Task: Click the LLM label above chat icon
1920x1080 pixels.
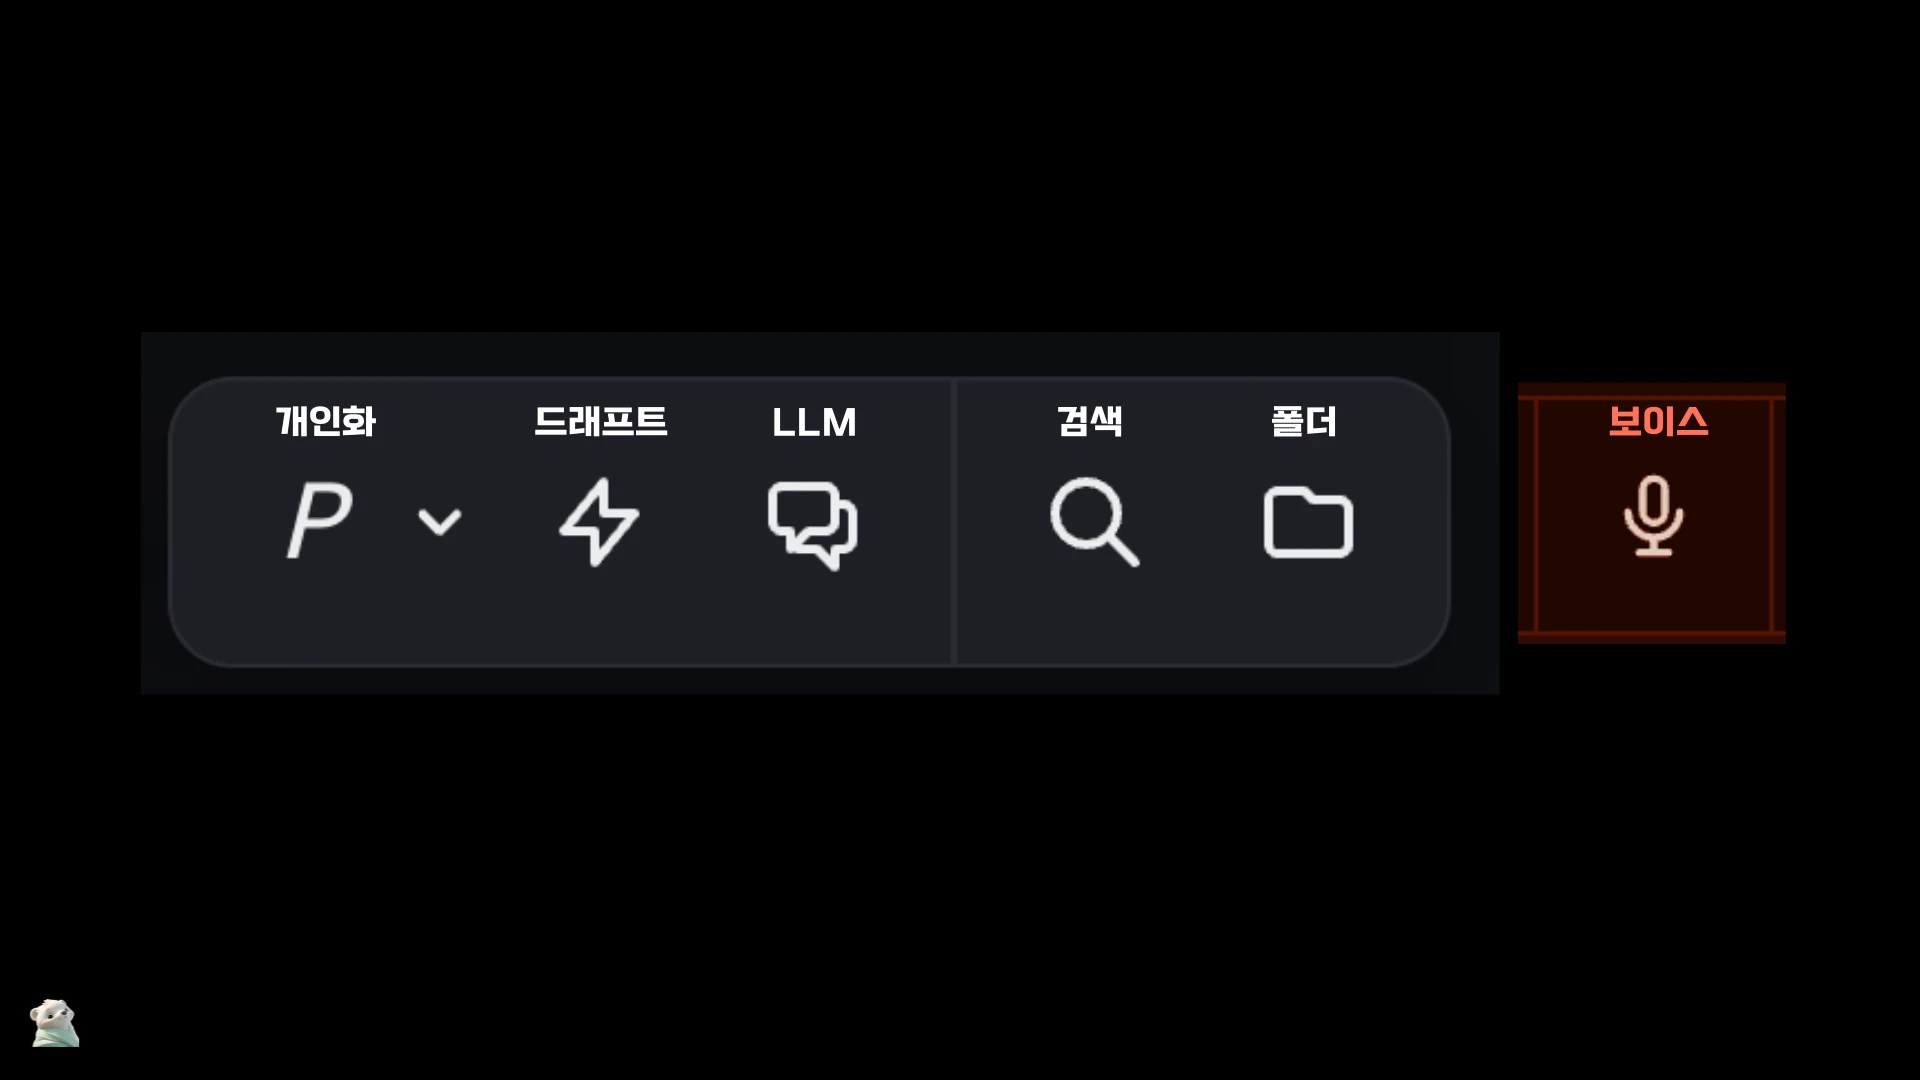Action: coord(814,423)
